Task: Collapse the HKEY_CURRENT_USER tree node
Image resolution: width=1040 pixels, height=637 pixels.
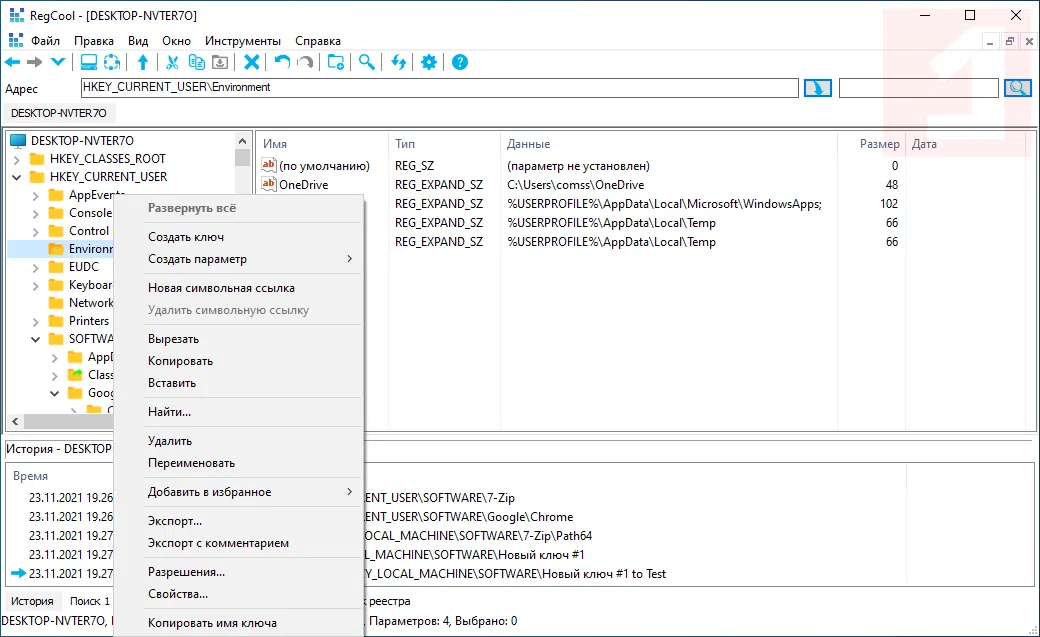Action: click(x=17, y=177)
